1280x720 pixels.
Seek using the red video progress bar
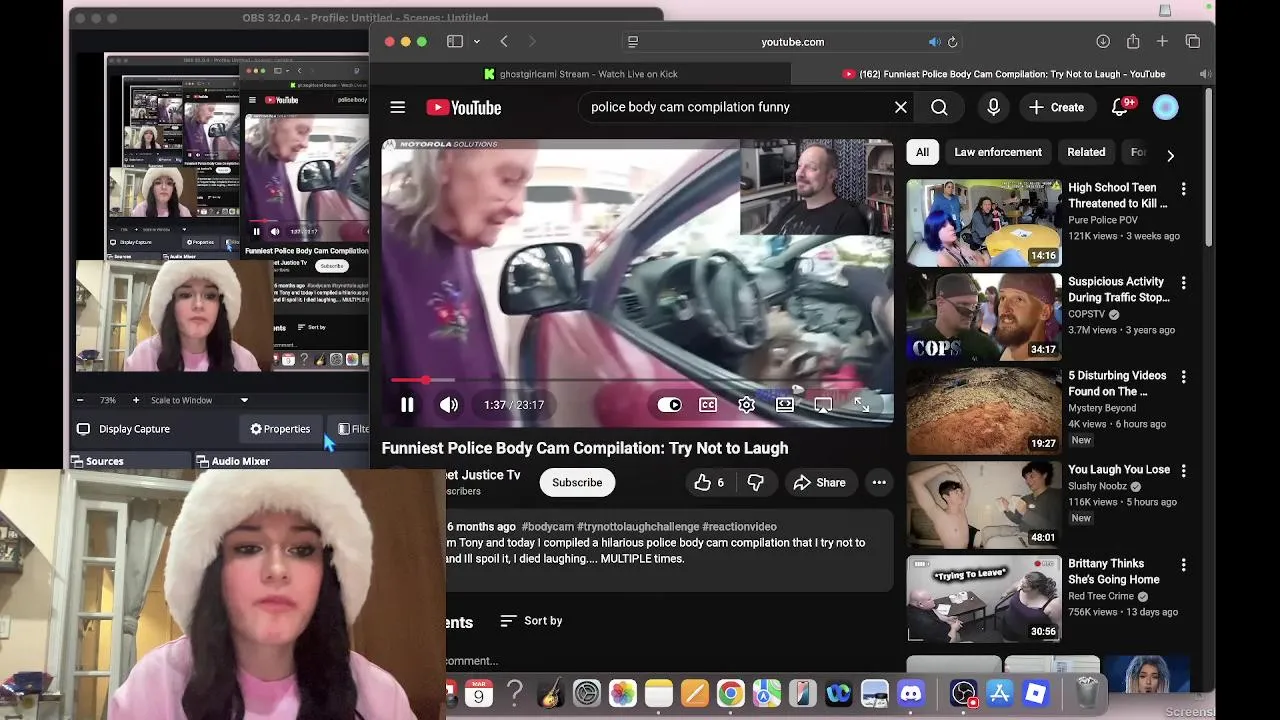636,380
